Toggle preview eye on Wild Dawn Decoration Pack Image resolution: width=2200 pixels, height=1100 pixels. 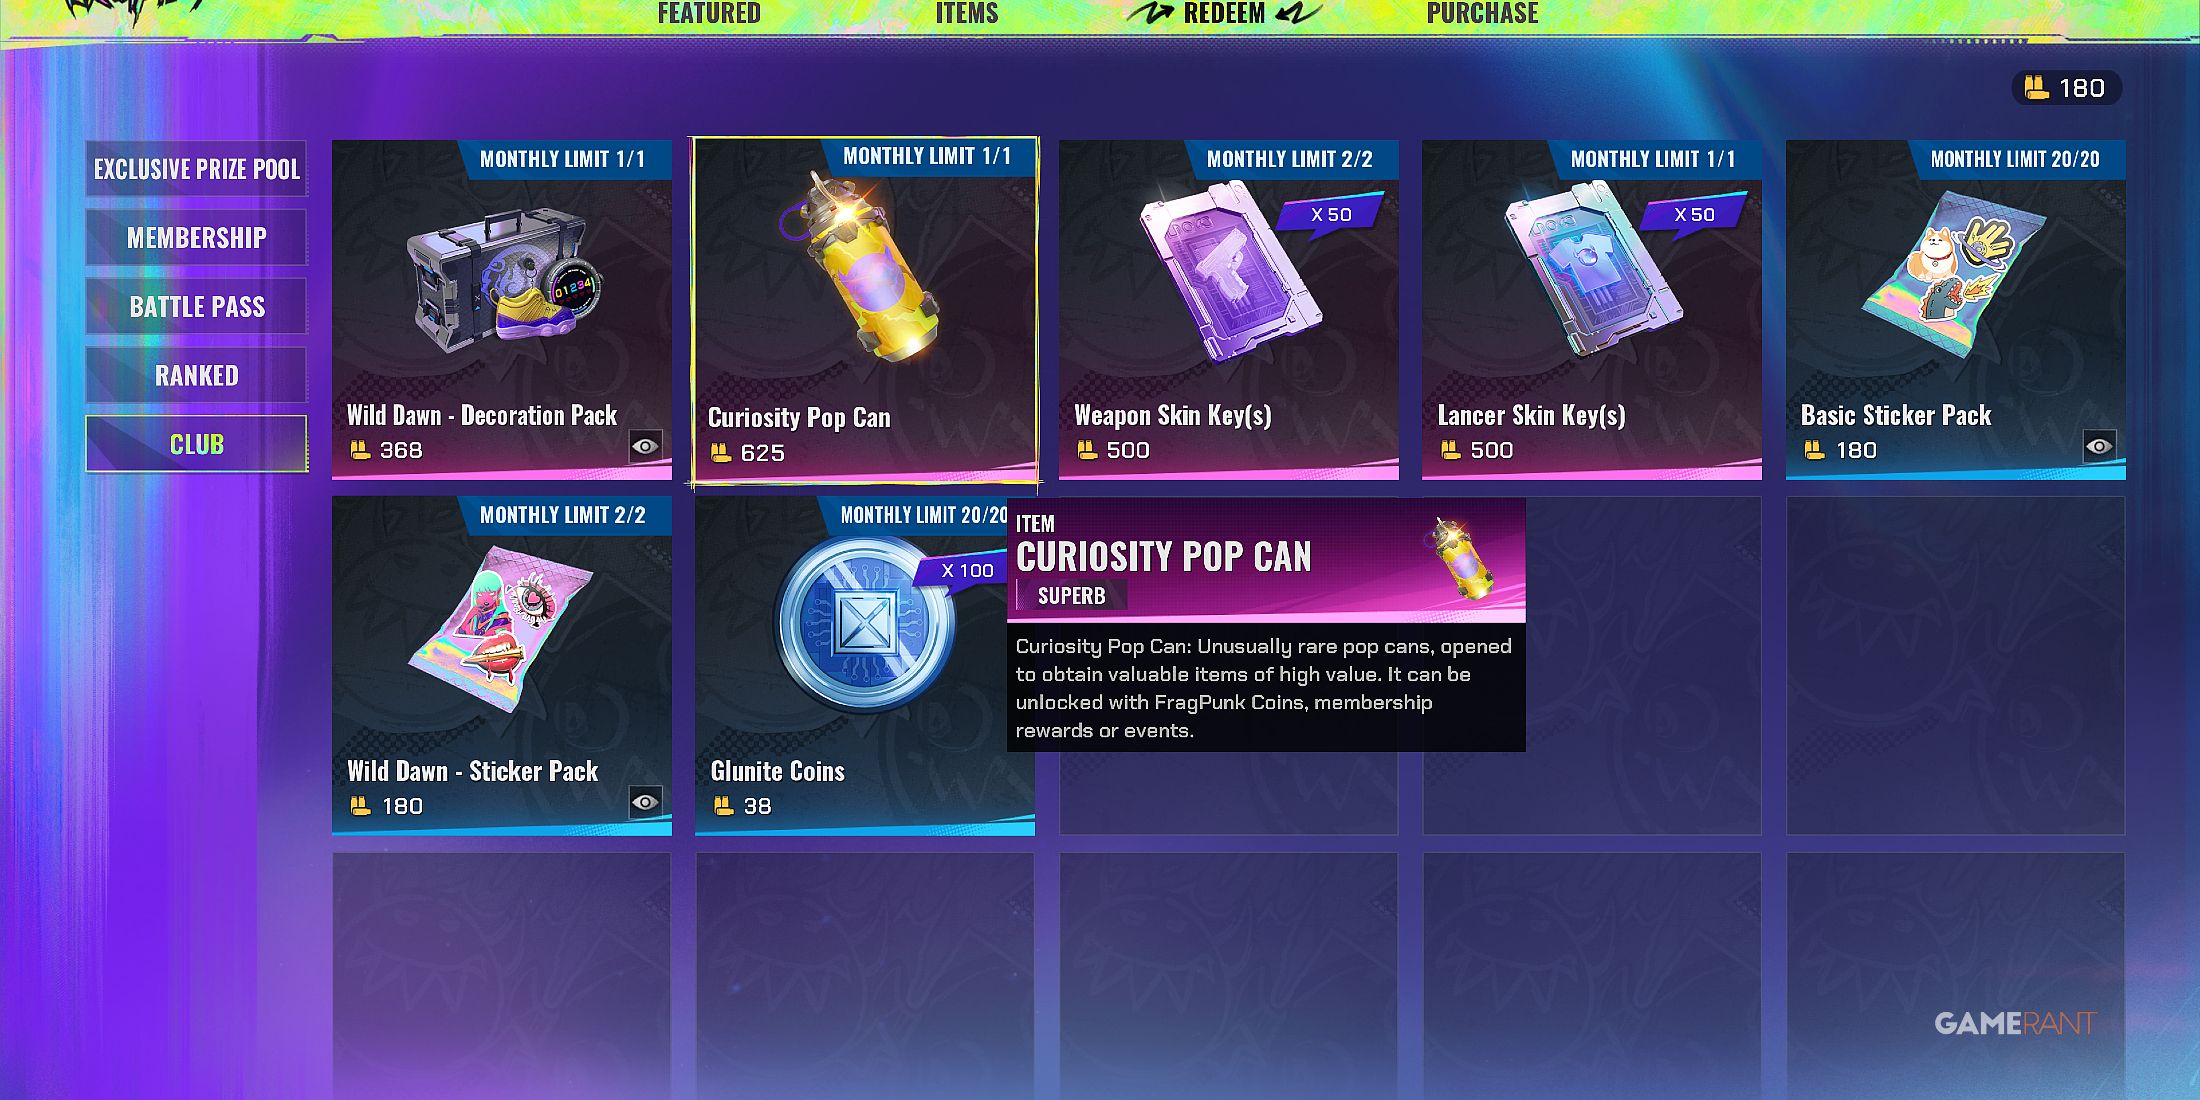coord(645,446)
